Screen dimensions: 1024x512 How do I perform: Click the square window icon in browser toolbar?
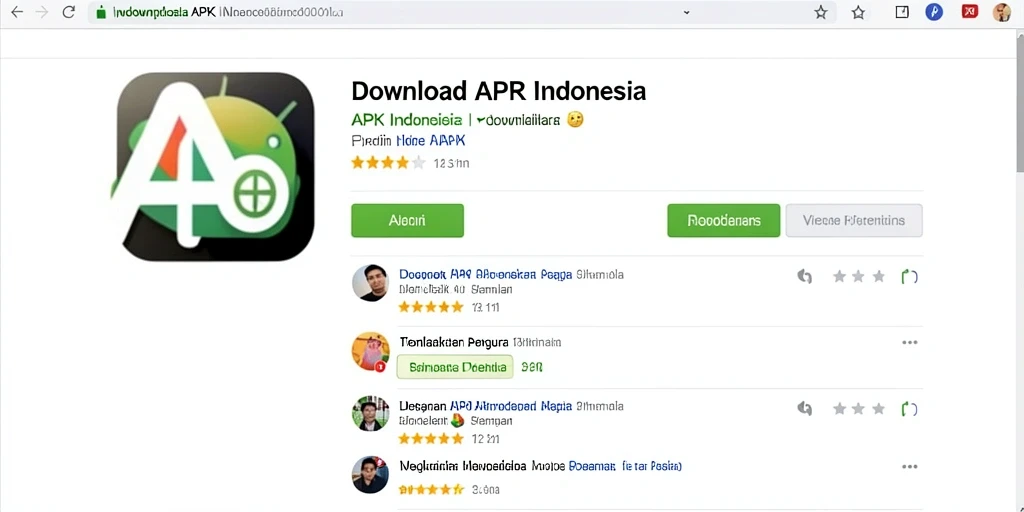[x=902, y=12]
